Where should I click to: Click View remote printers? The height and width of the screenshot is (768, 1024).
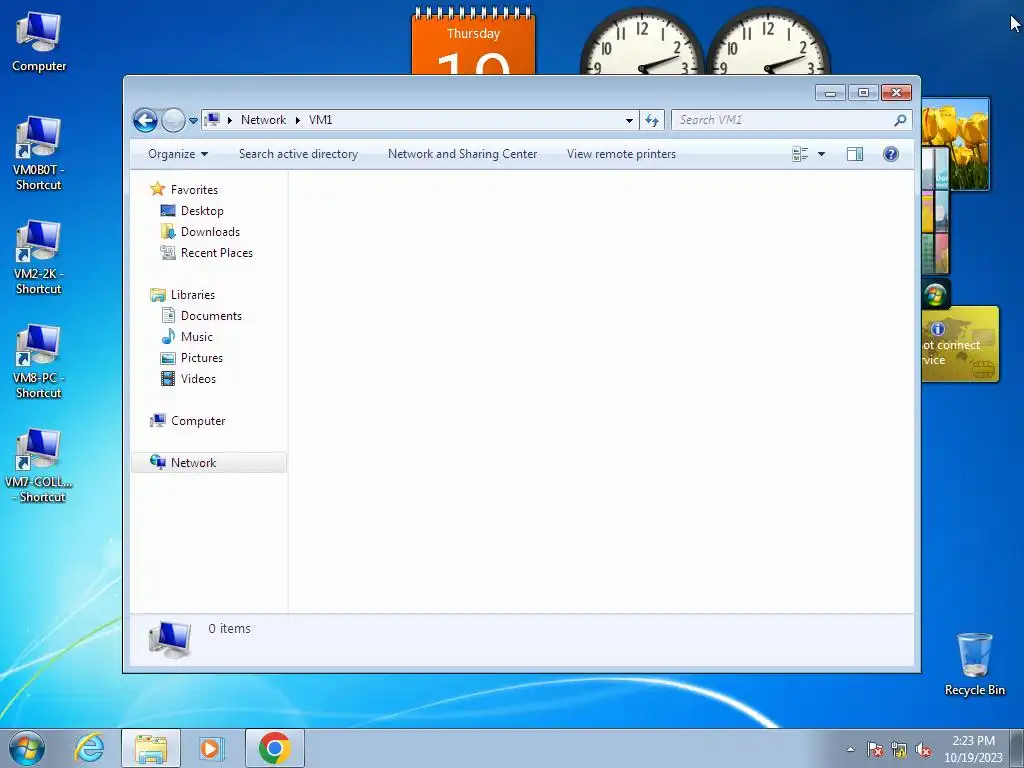pos(621,154)
